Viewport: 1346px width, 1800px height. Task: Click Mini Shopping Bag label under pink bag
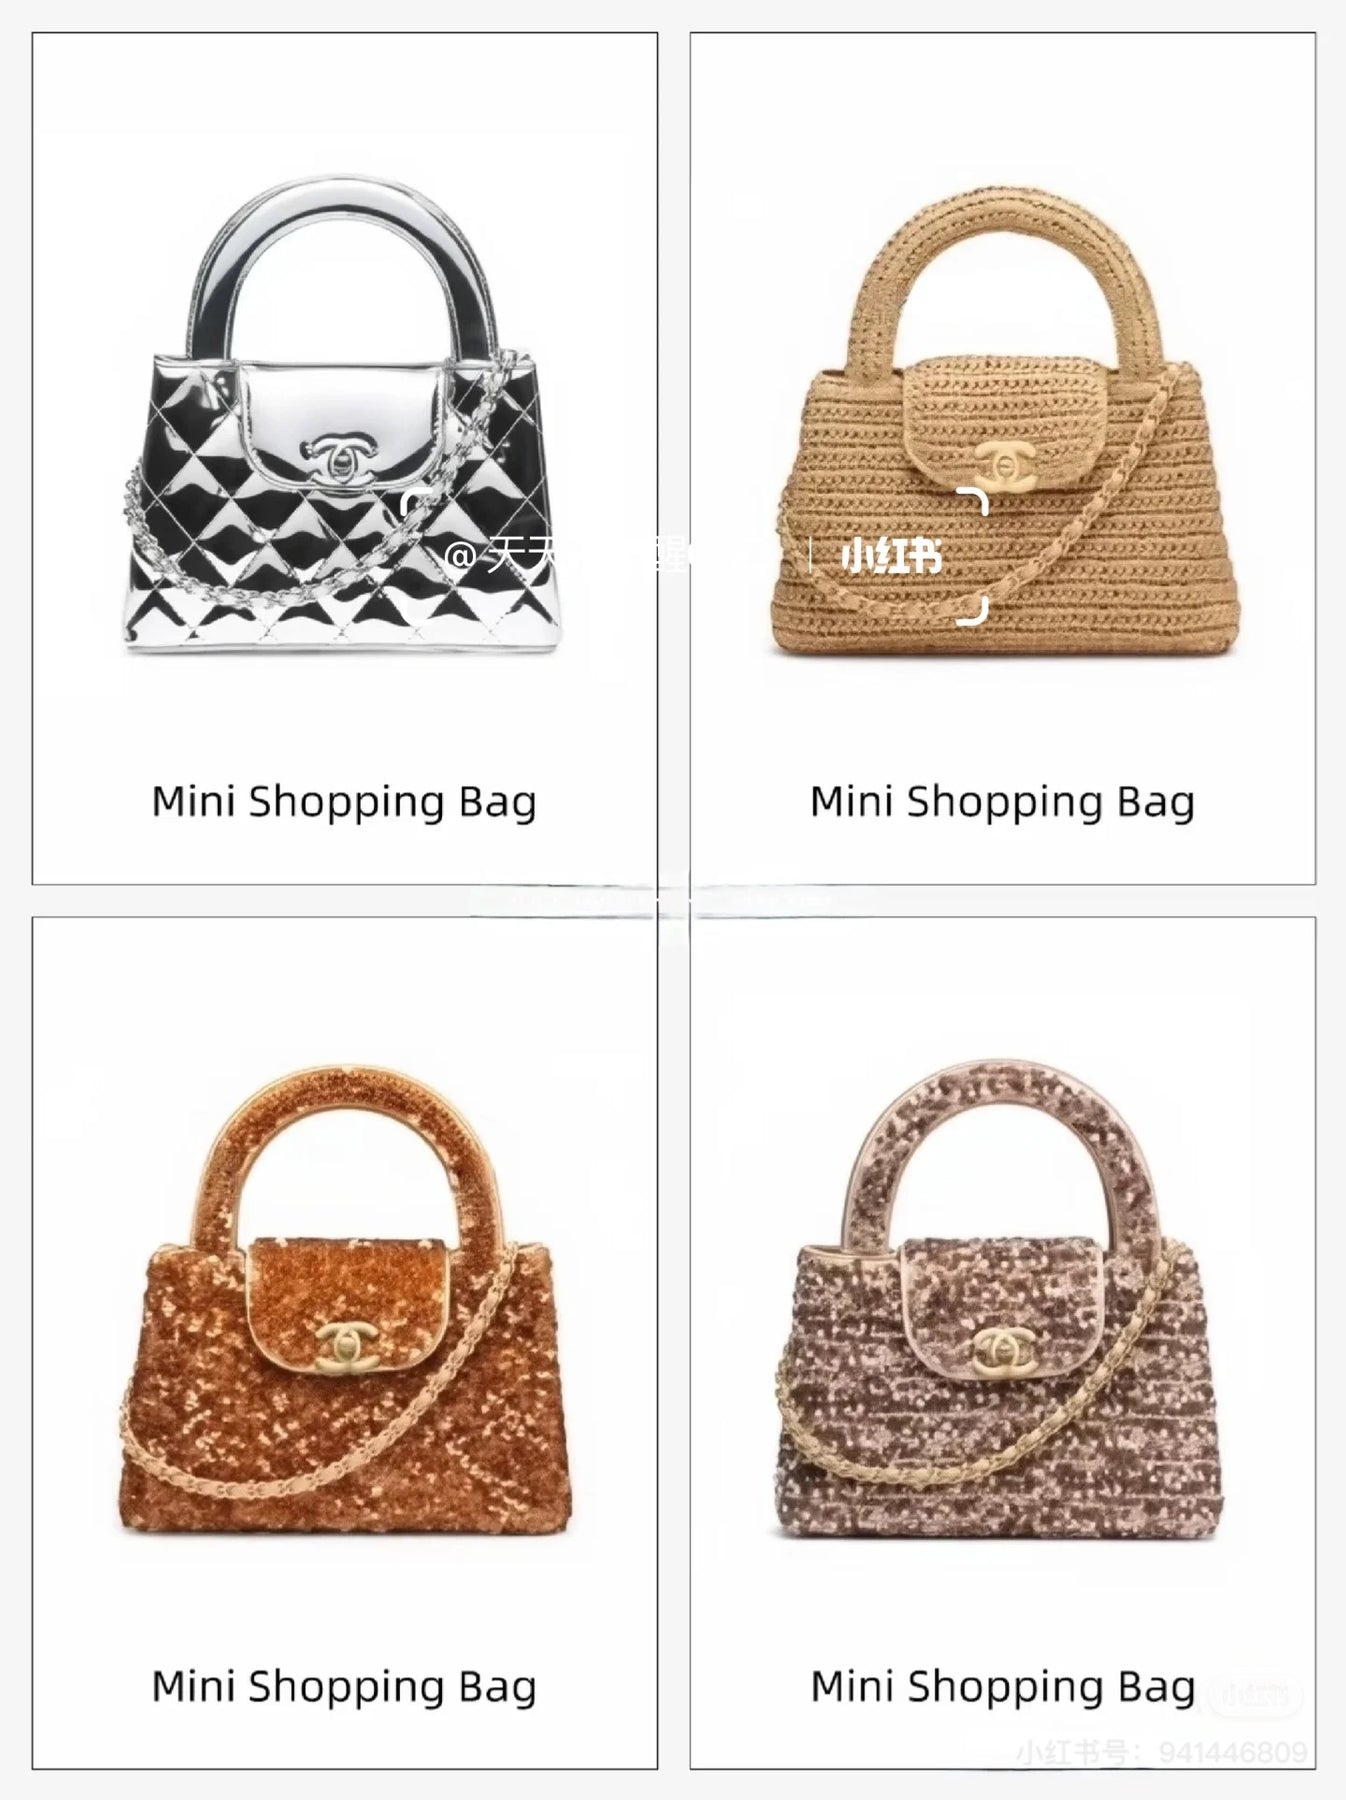coord(1002,1687)
